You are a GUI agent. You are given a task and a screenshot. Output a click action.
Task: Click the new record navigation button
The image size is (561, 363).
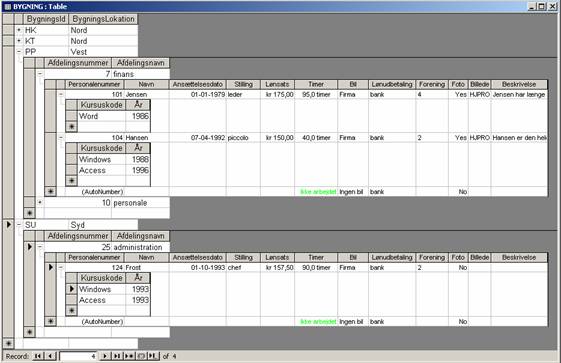[129, 356]
